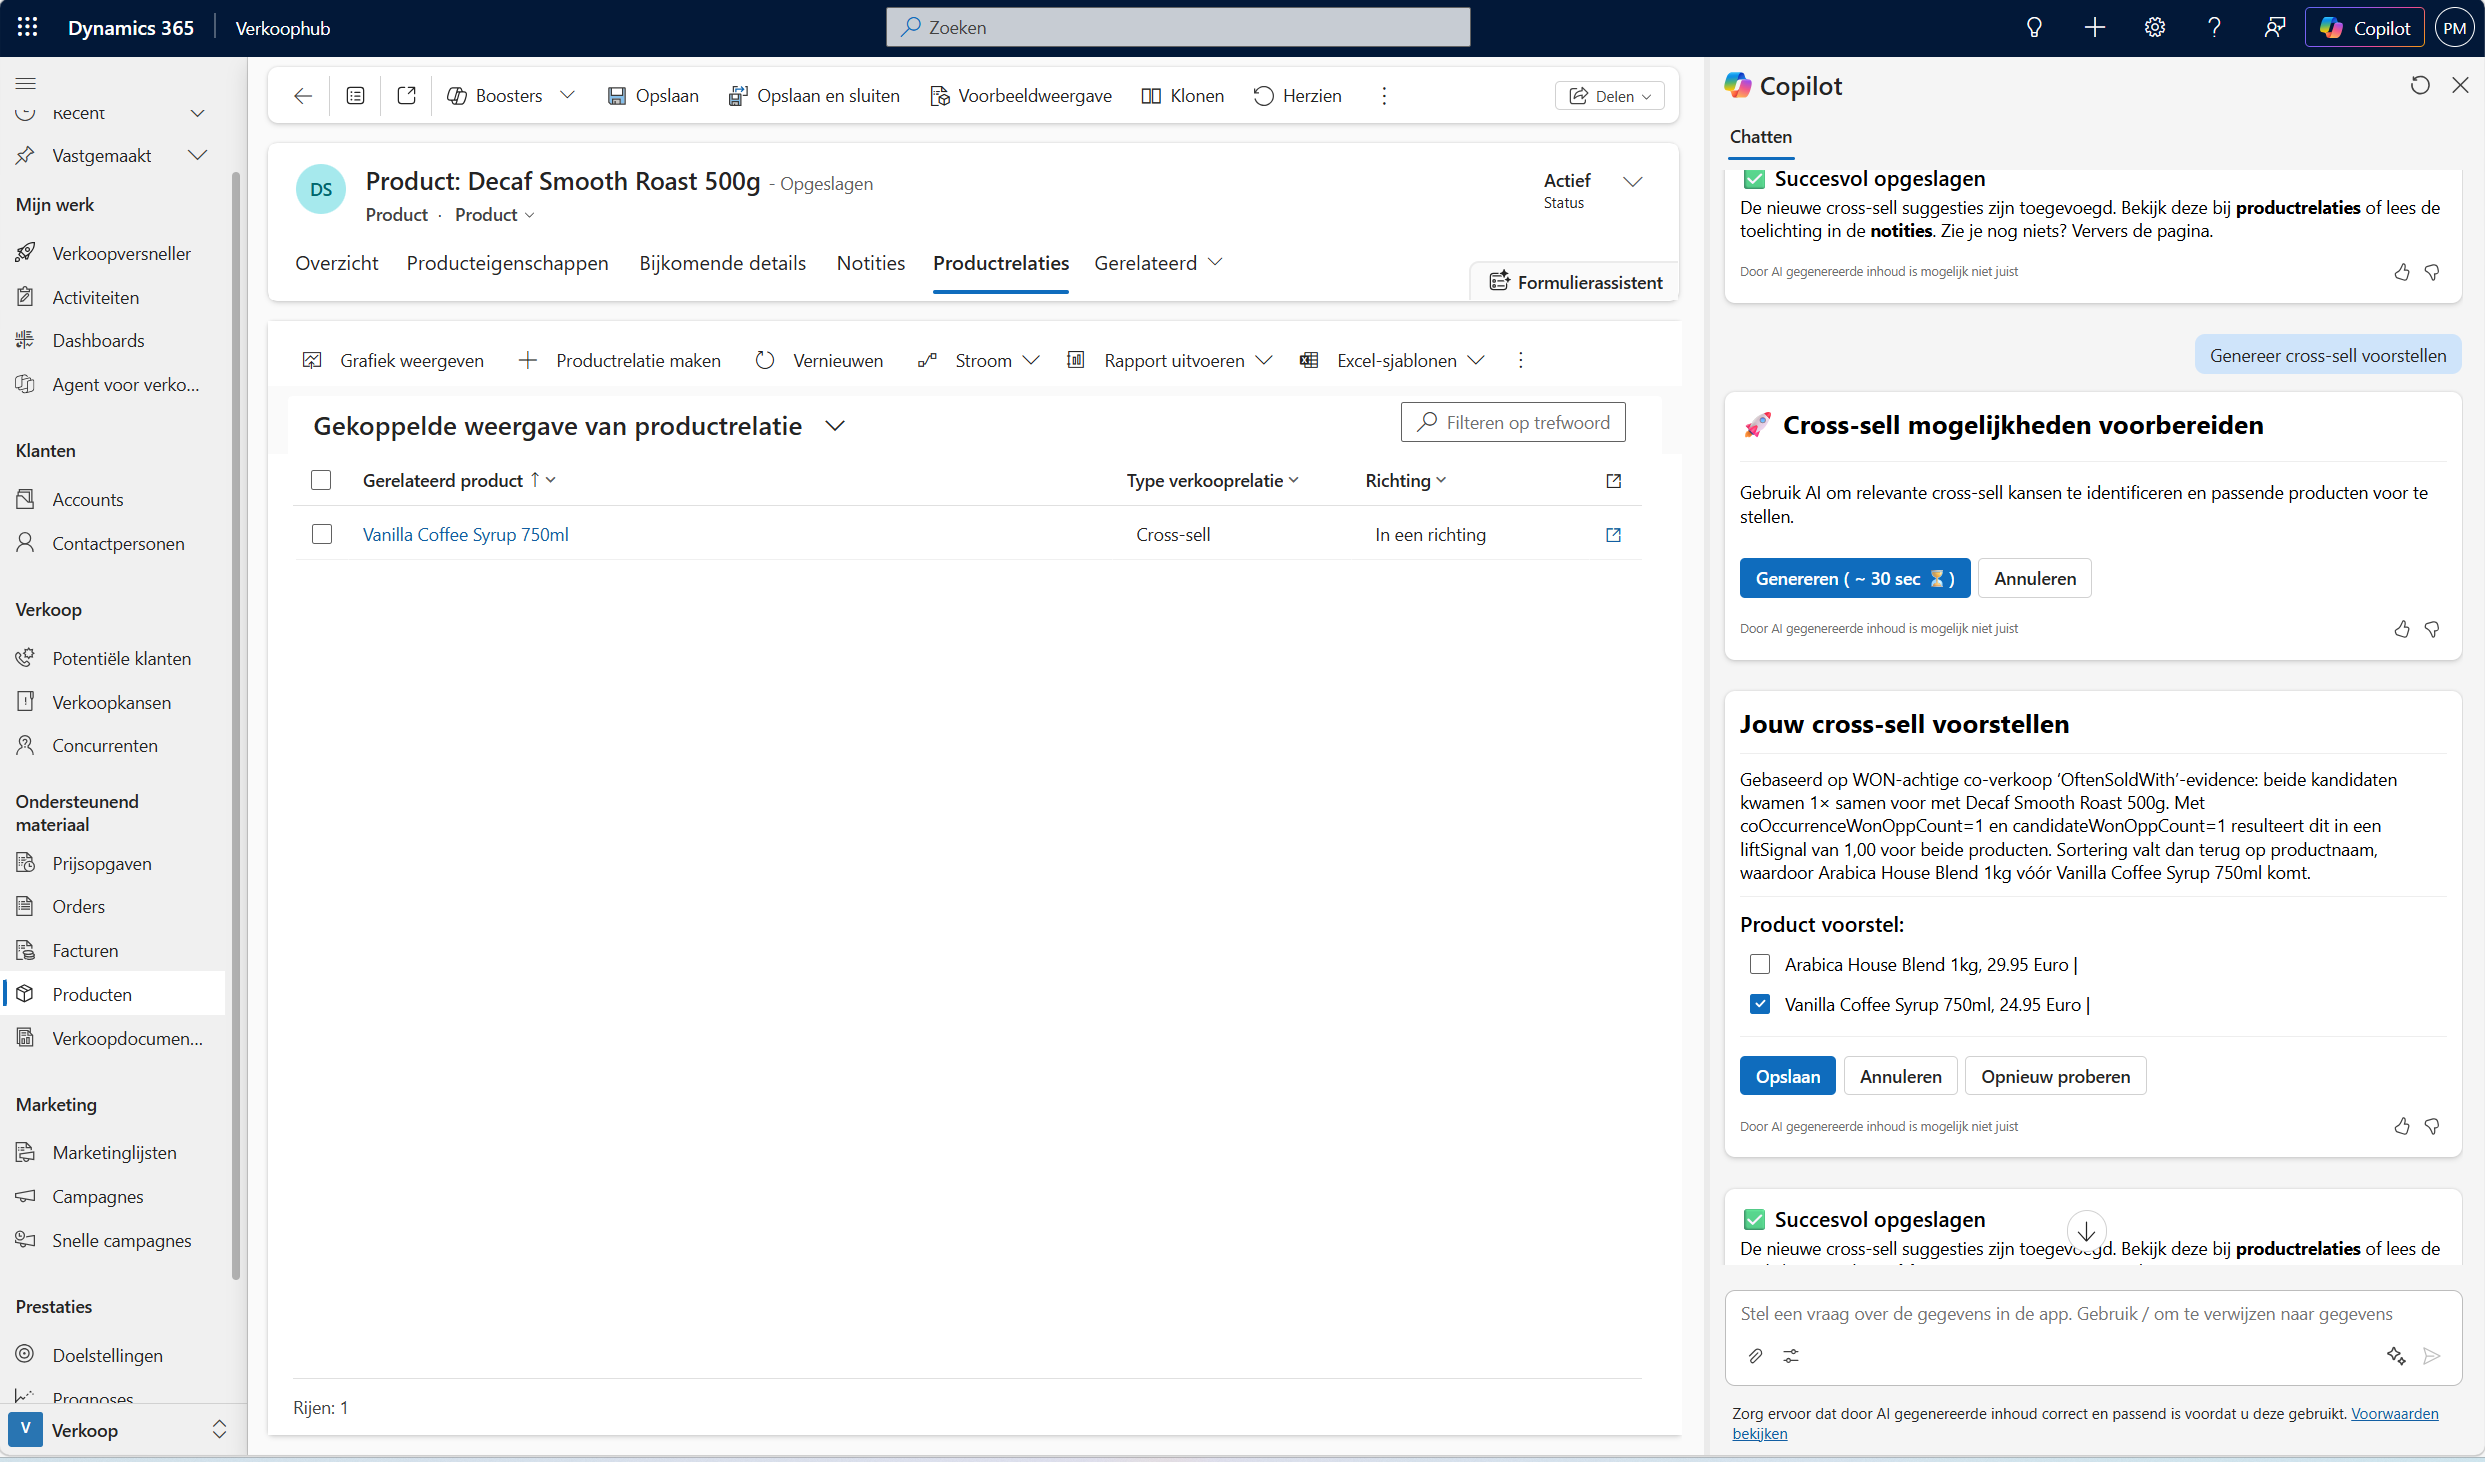The height and width of the screenshot is (1462, 2485).
Task: Expand the Boosters dropdown chevron
Action: click(567, 96)
